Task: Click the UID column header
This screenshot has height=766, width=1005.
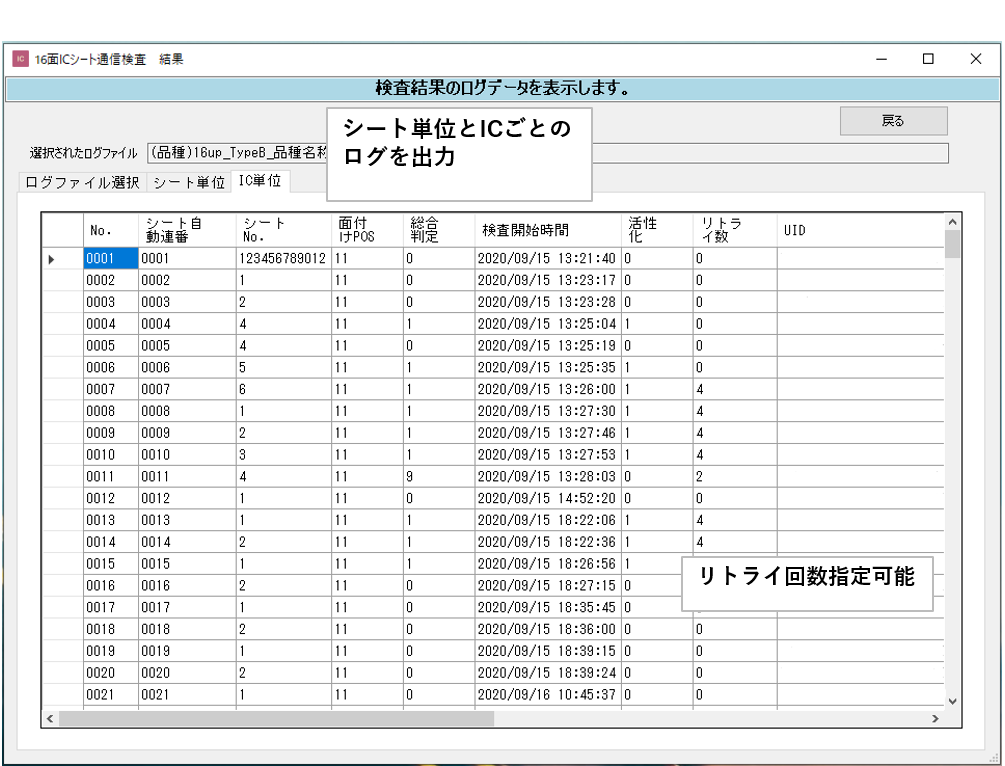Action: [861, 230]
